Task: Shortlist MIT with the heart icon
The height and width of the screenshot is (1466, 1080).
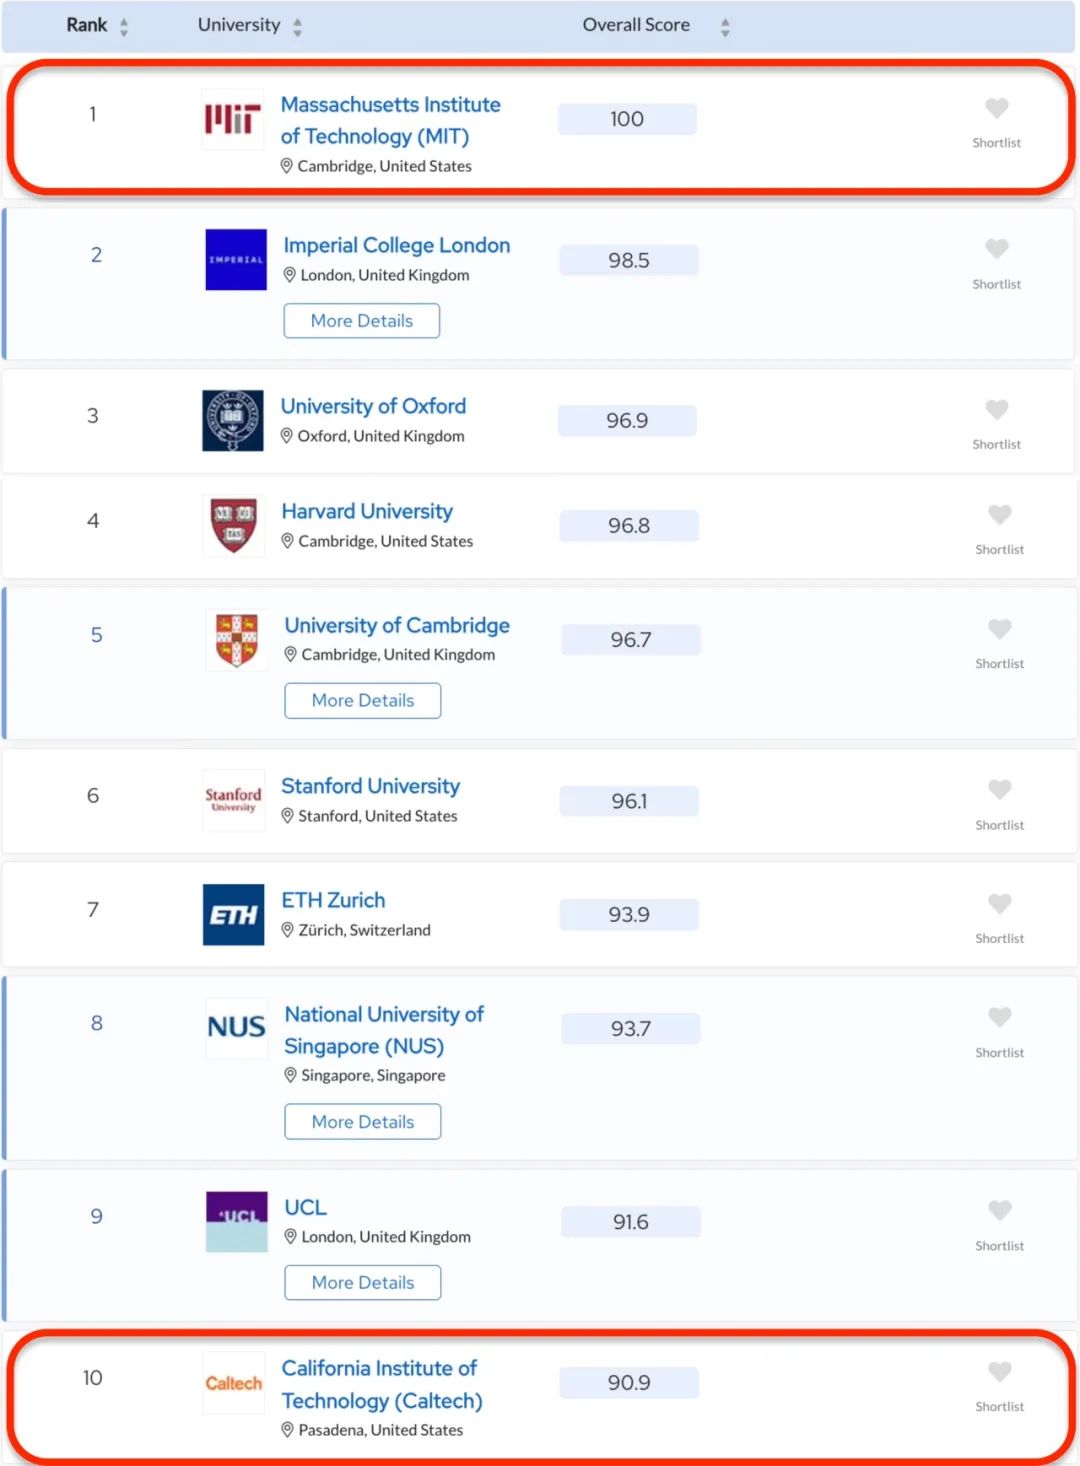Action: click(997, 108)
